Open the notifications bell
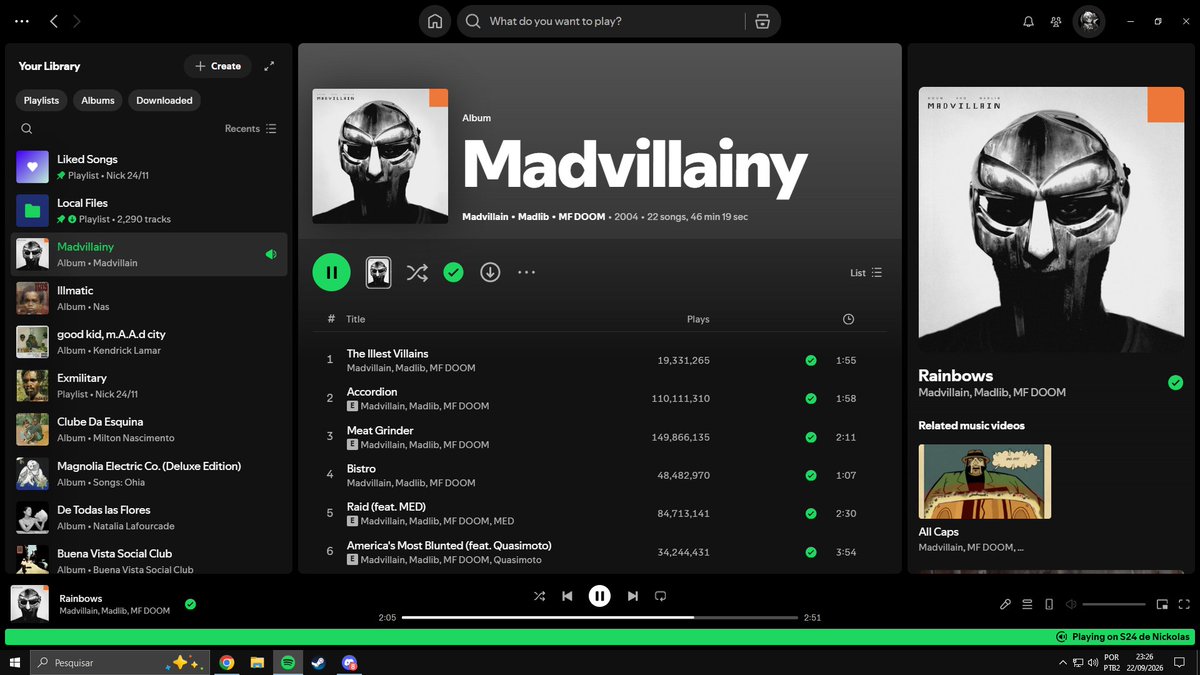 point(1028,21)
